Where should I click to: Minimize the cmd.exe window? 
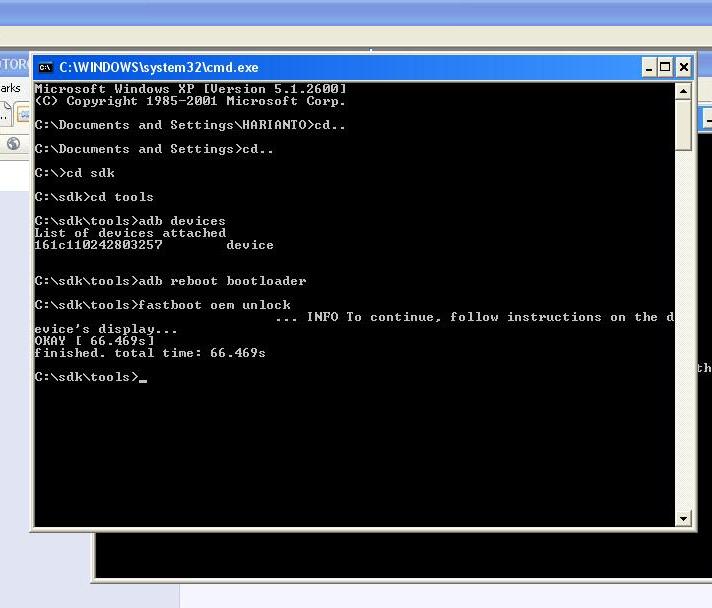click(649, 68)
